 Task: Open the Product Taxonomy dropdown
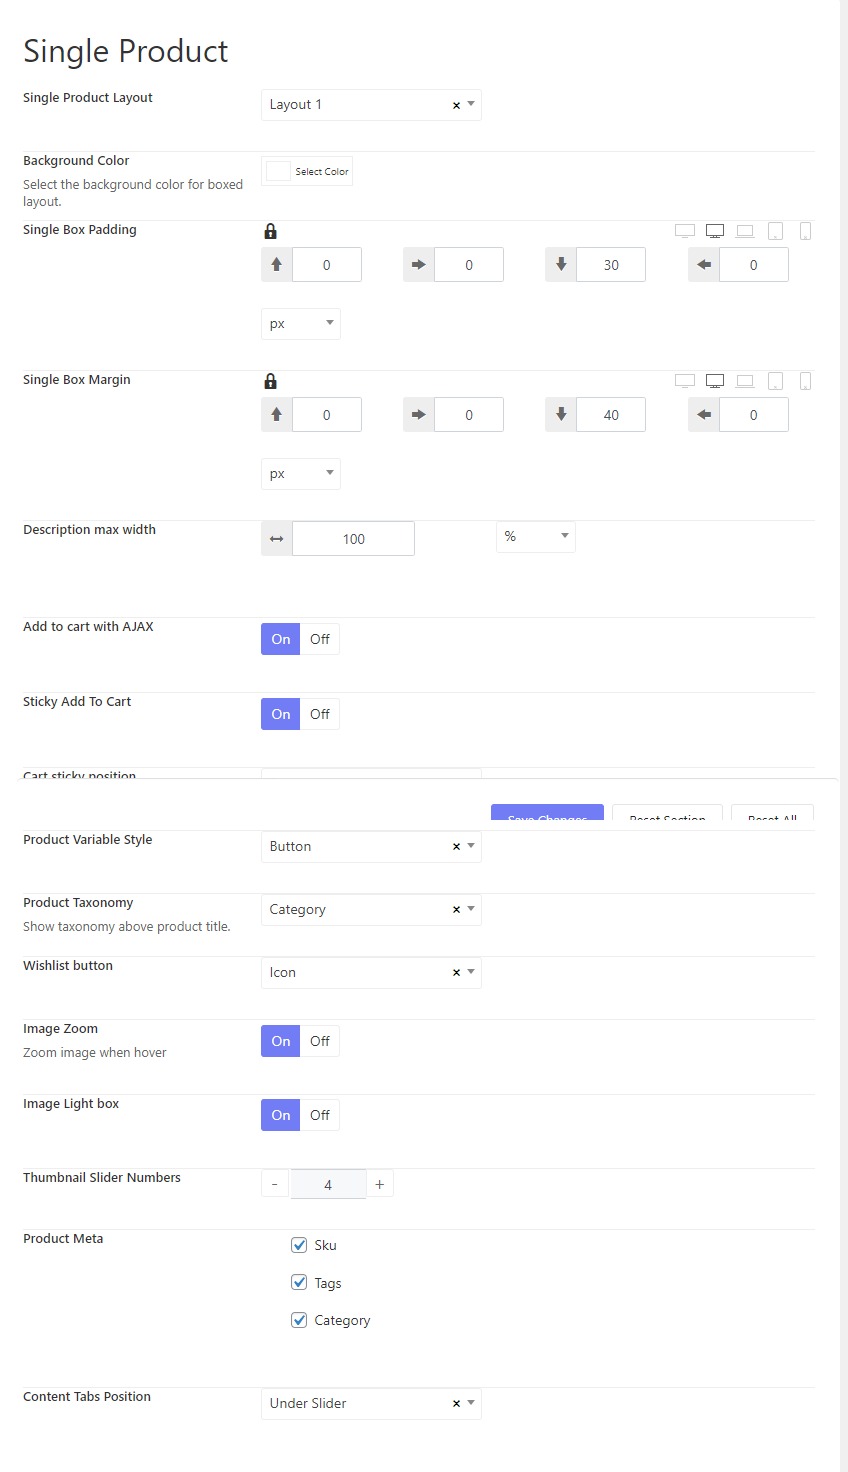pos(371,910)
